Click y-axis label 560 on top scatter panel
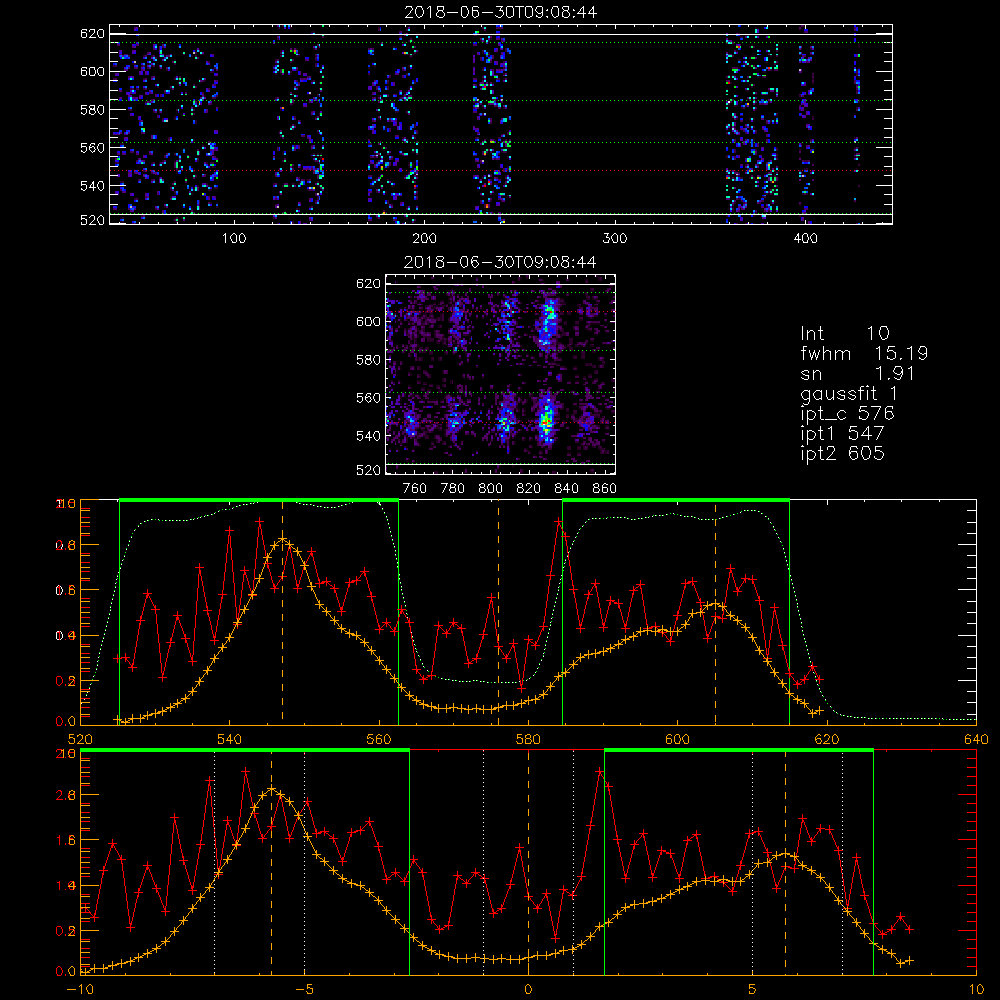Image resolution: width=1000 pixels, height=1000 pixels. pos(92,147)
